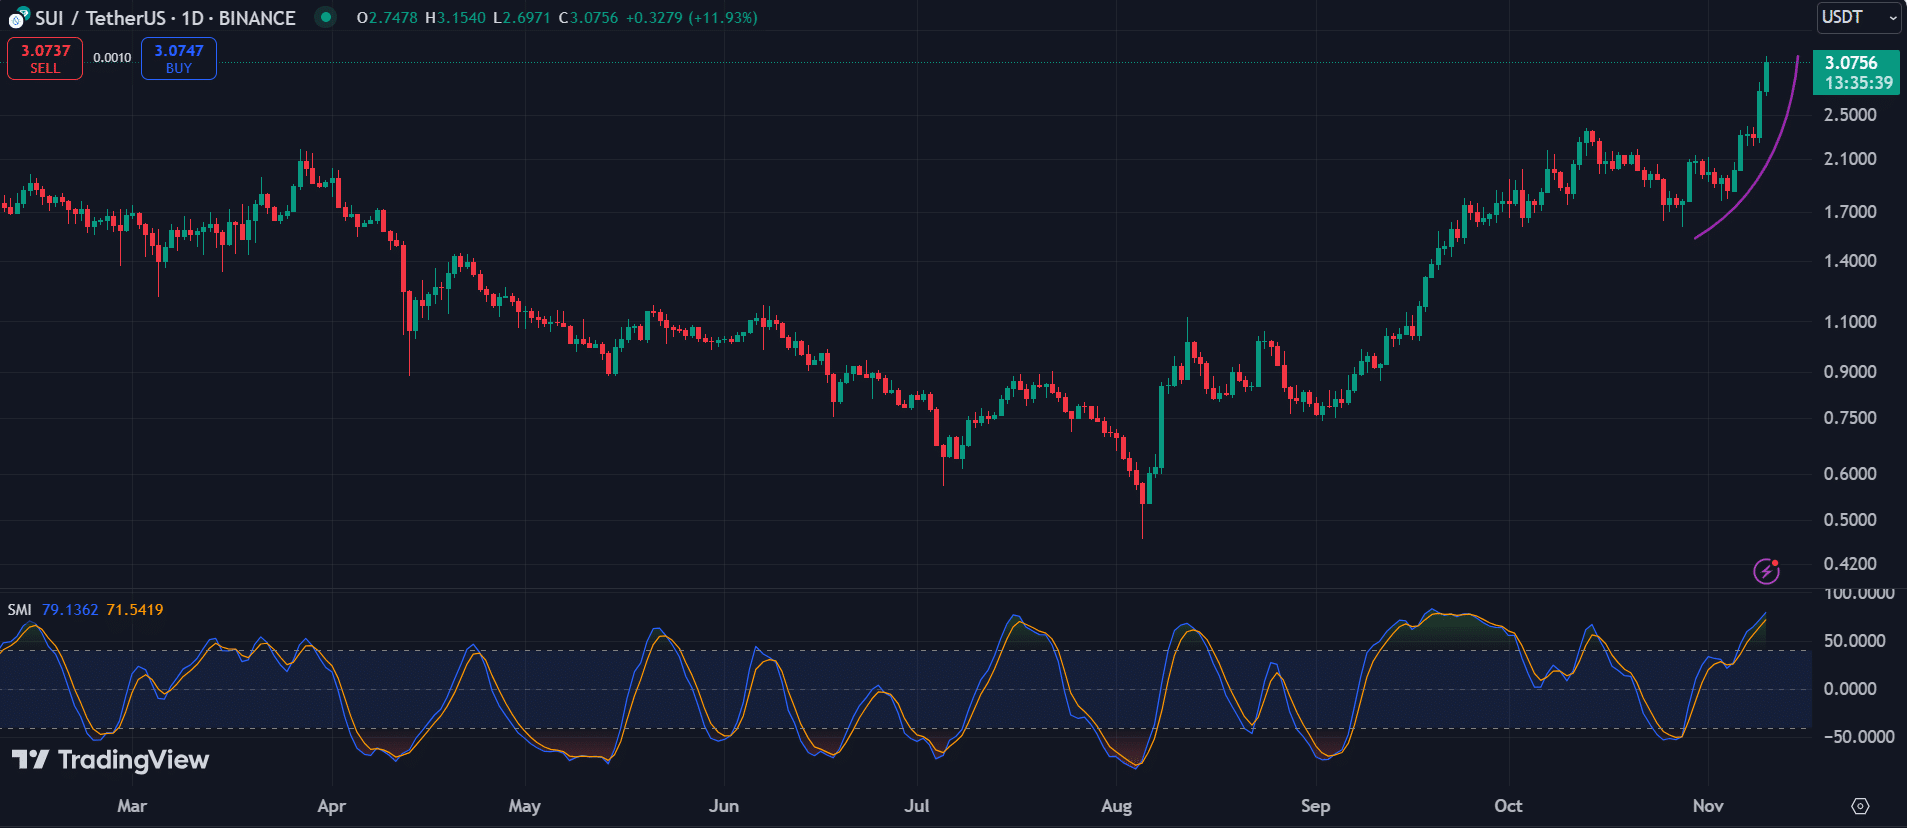Click the −50.0000 SMI scale label
This screenshot has width=1907, height=828.
pyautogui.click(x=1858, y=737)
